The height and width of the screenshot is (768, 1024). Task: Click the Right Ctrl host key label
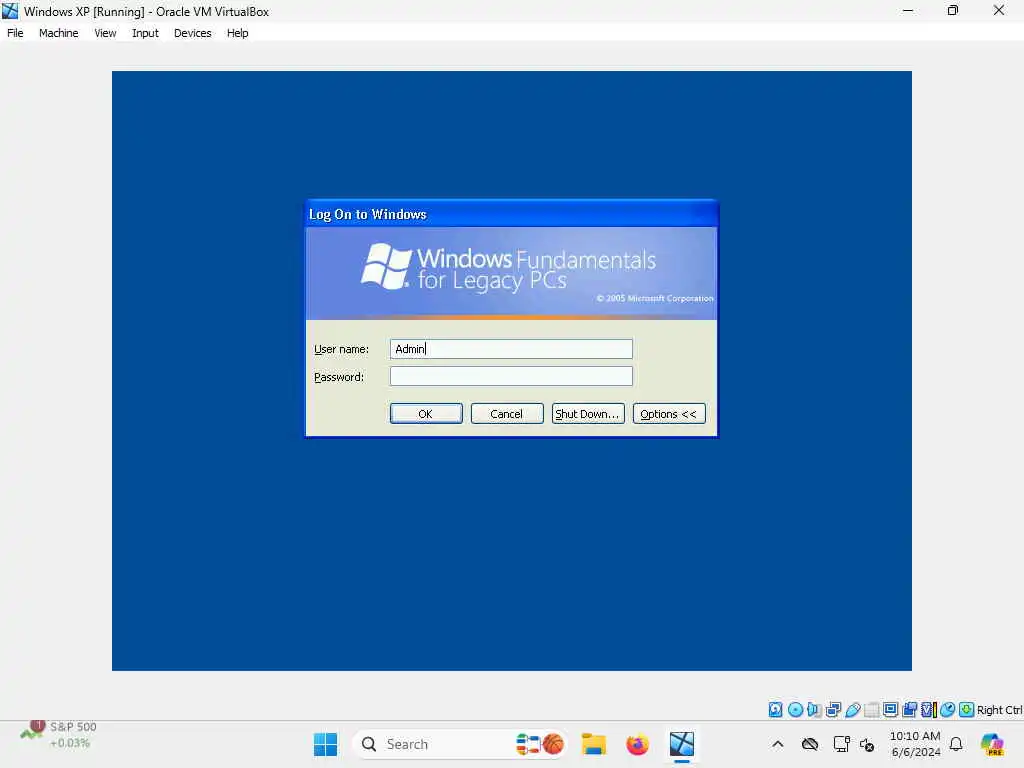point(999,710)
